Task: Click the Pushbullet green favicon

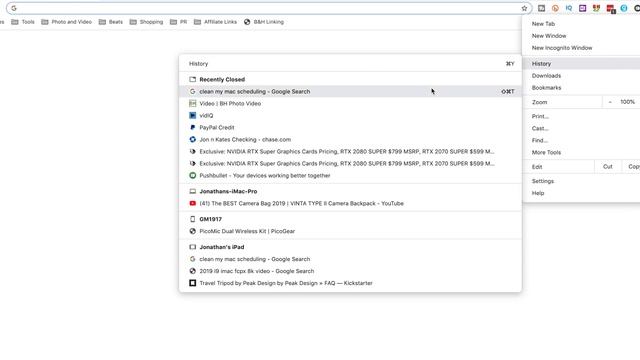Action: point(193,176)
